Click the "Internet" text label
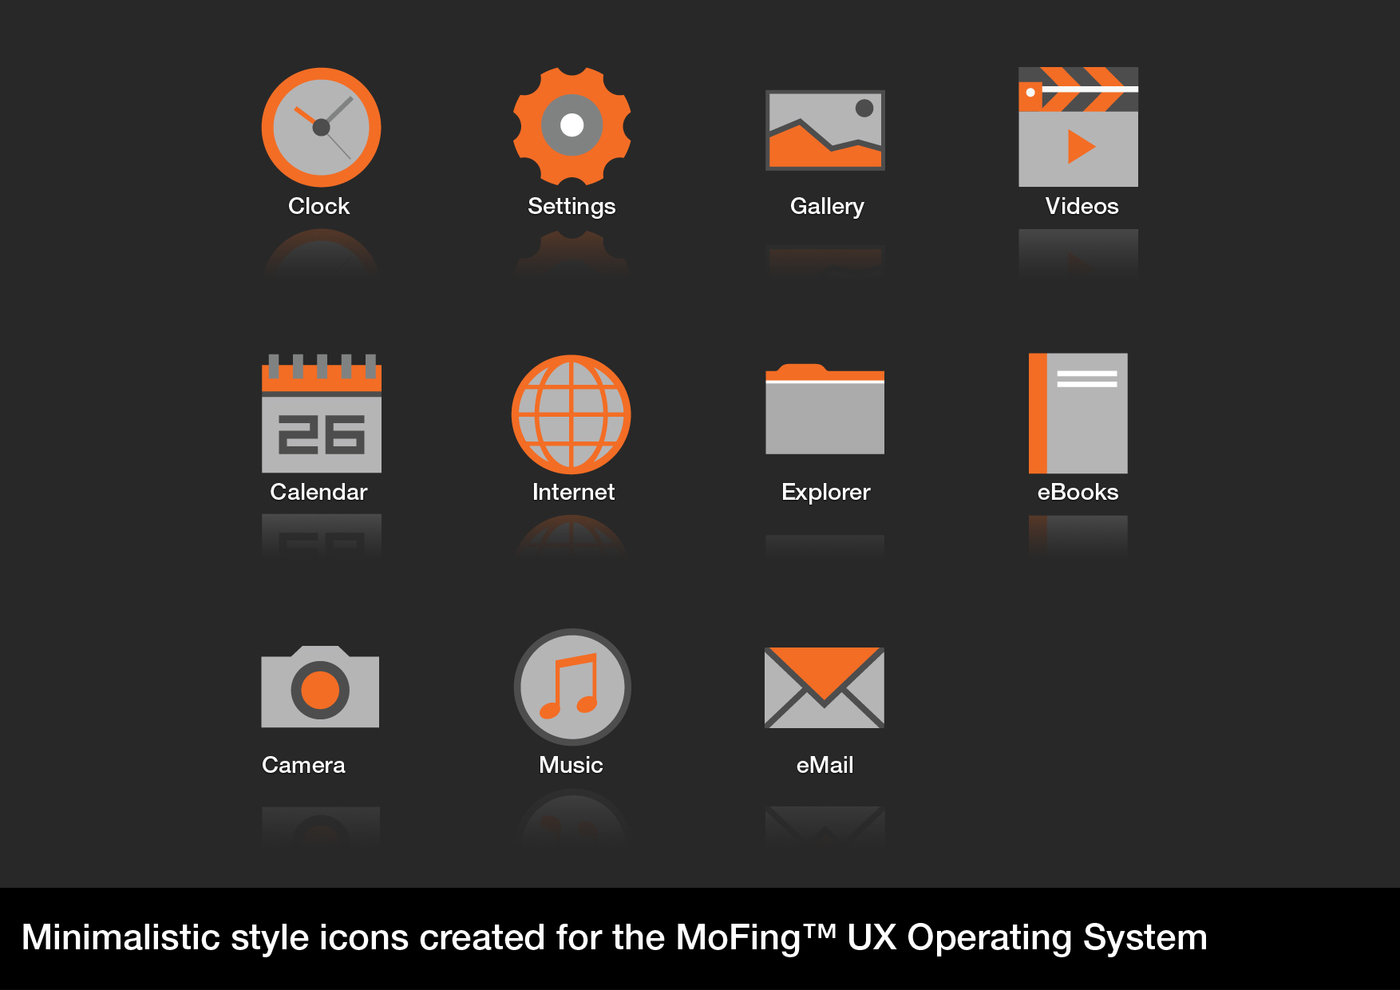The image size is (1400, 990). 573,492
